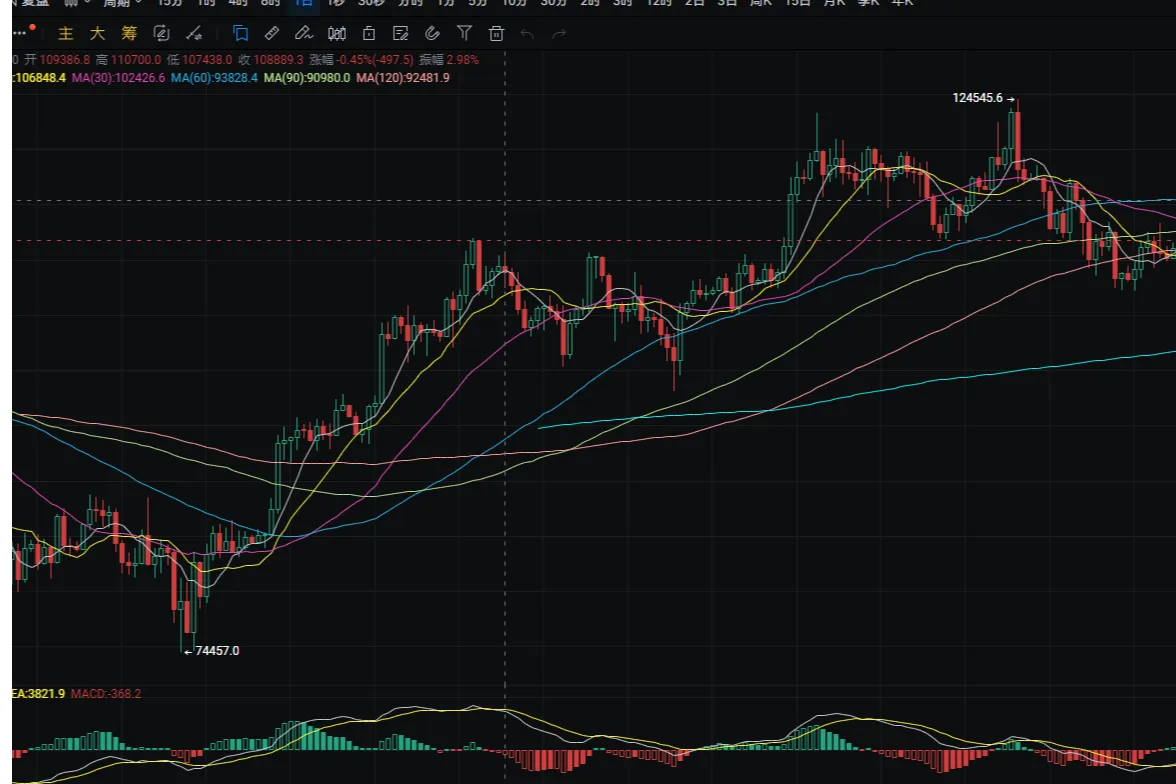Open the 周期 period dropdown
The width and height of the screenshot is (1176, 784).
(x=122, y=3)
